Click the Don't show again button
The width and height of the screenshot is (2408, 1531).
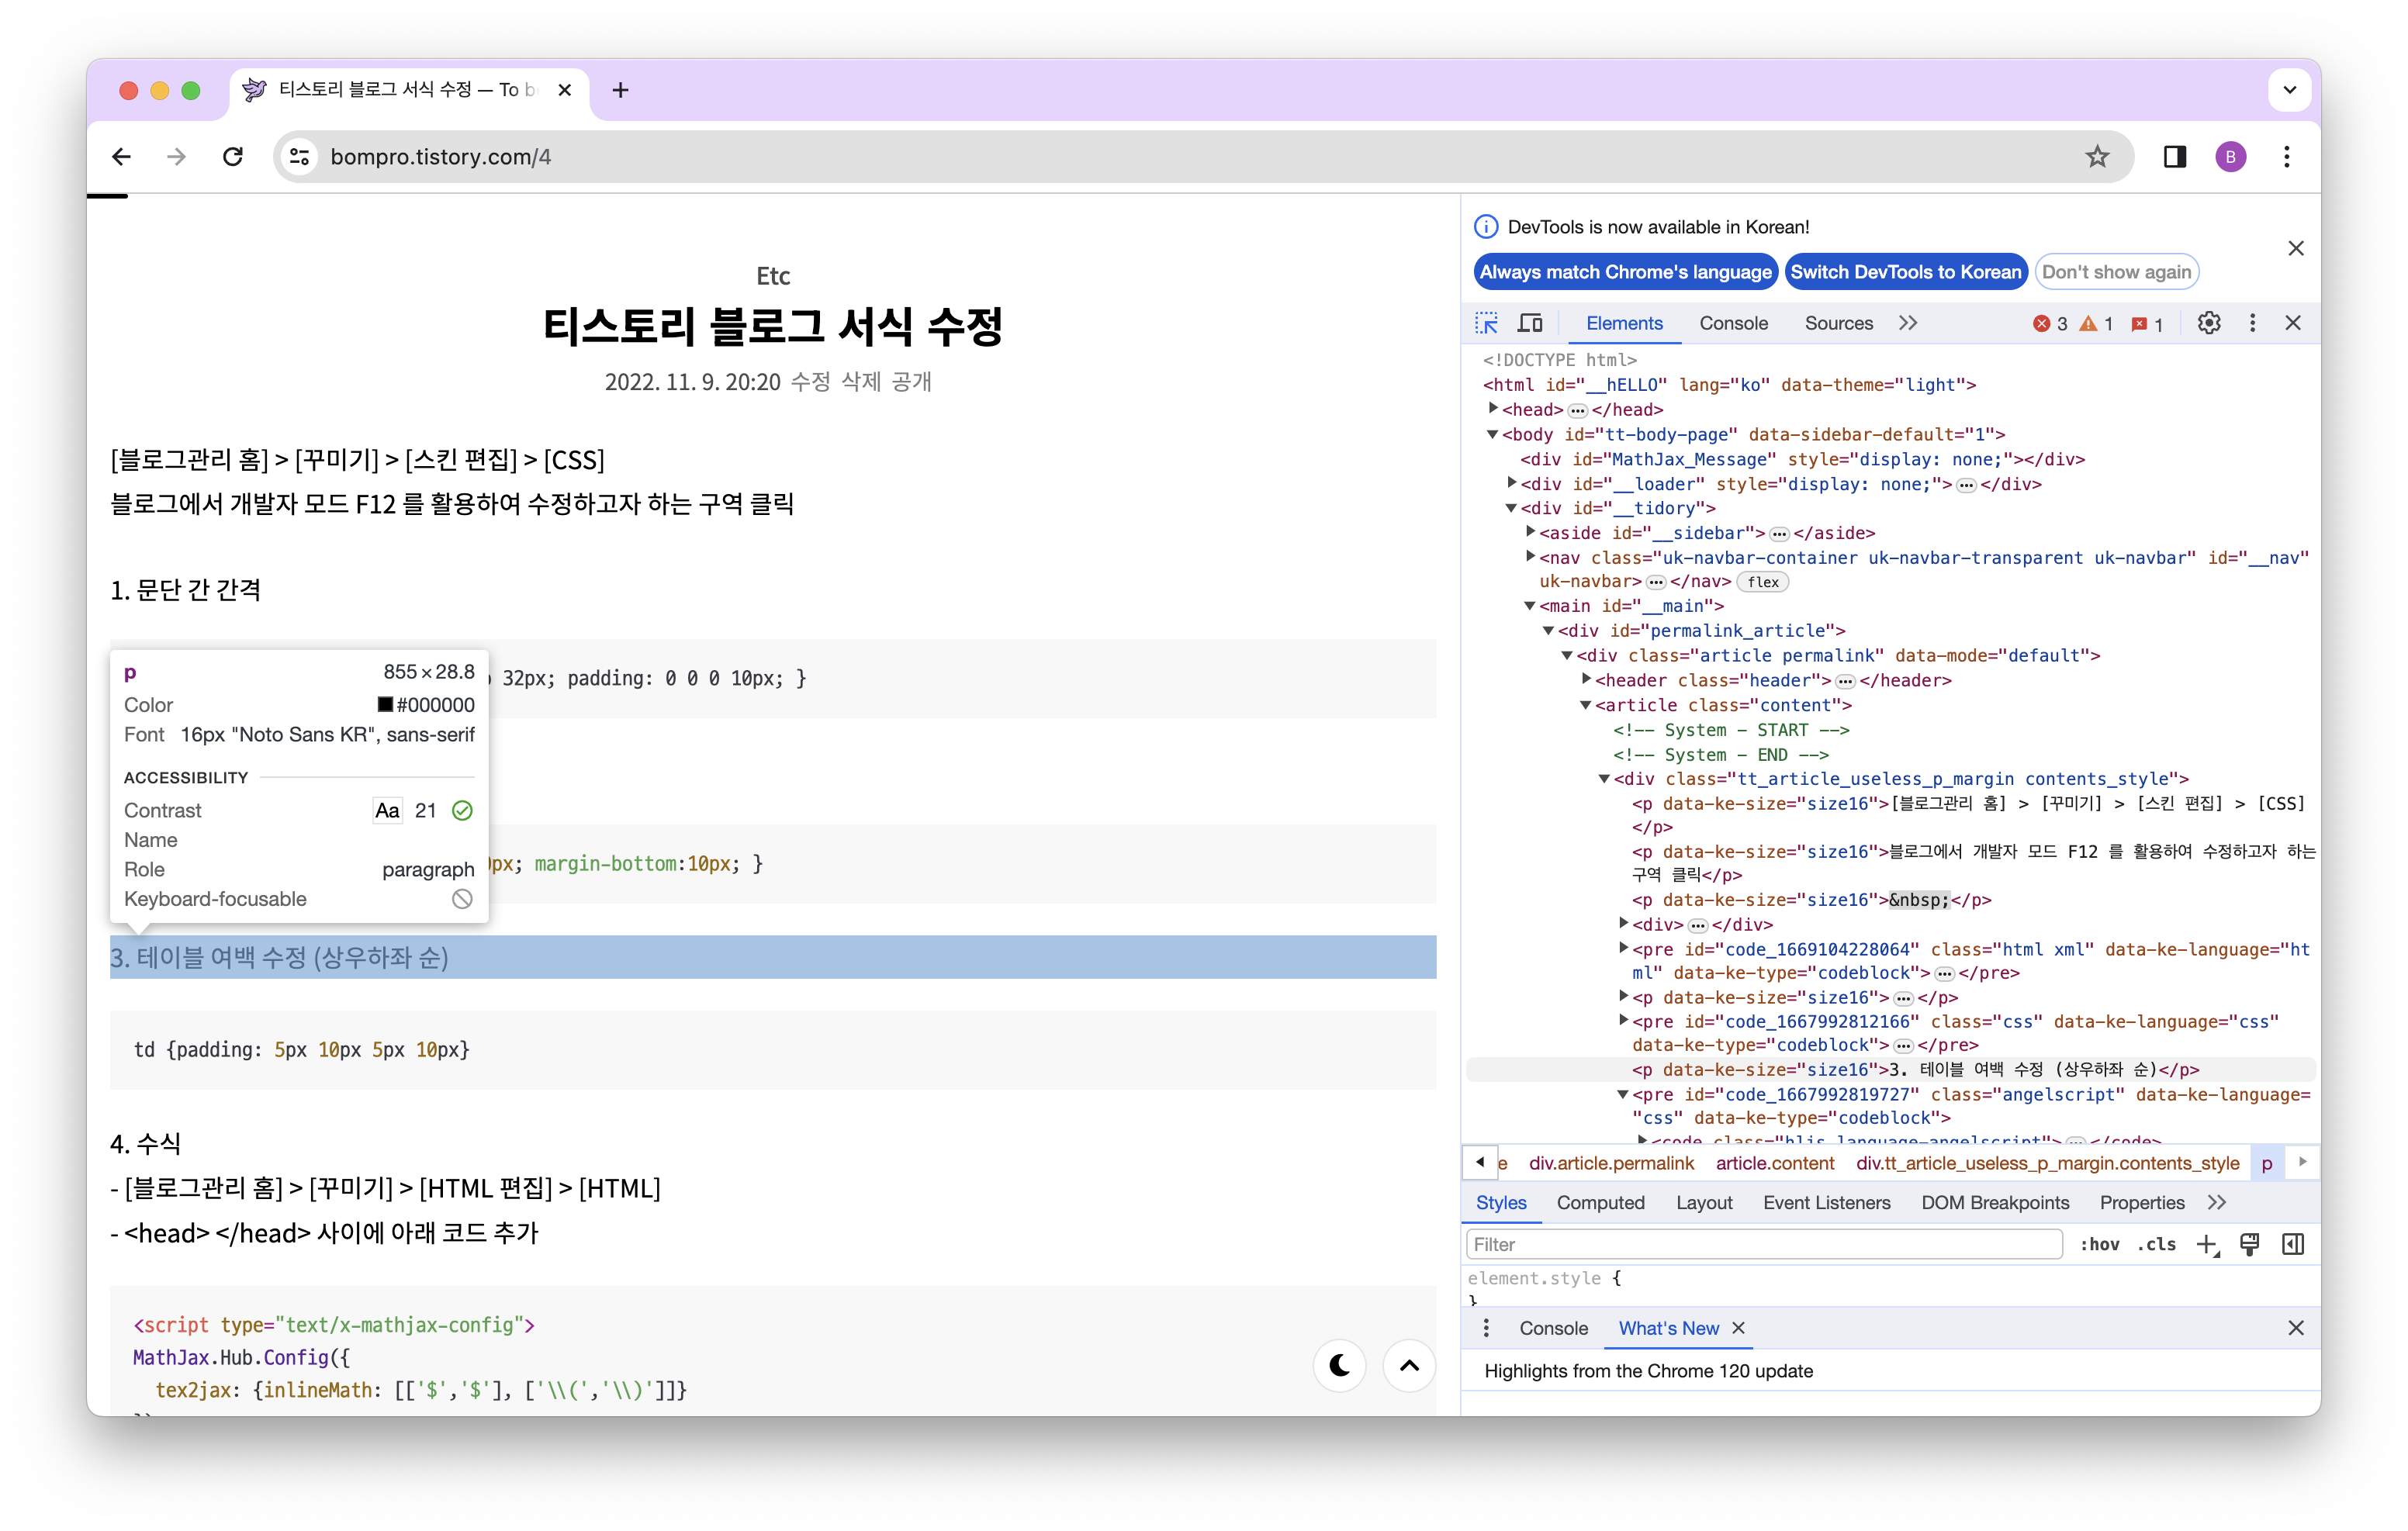[2116, 272]
